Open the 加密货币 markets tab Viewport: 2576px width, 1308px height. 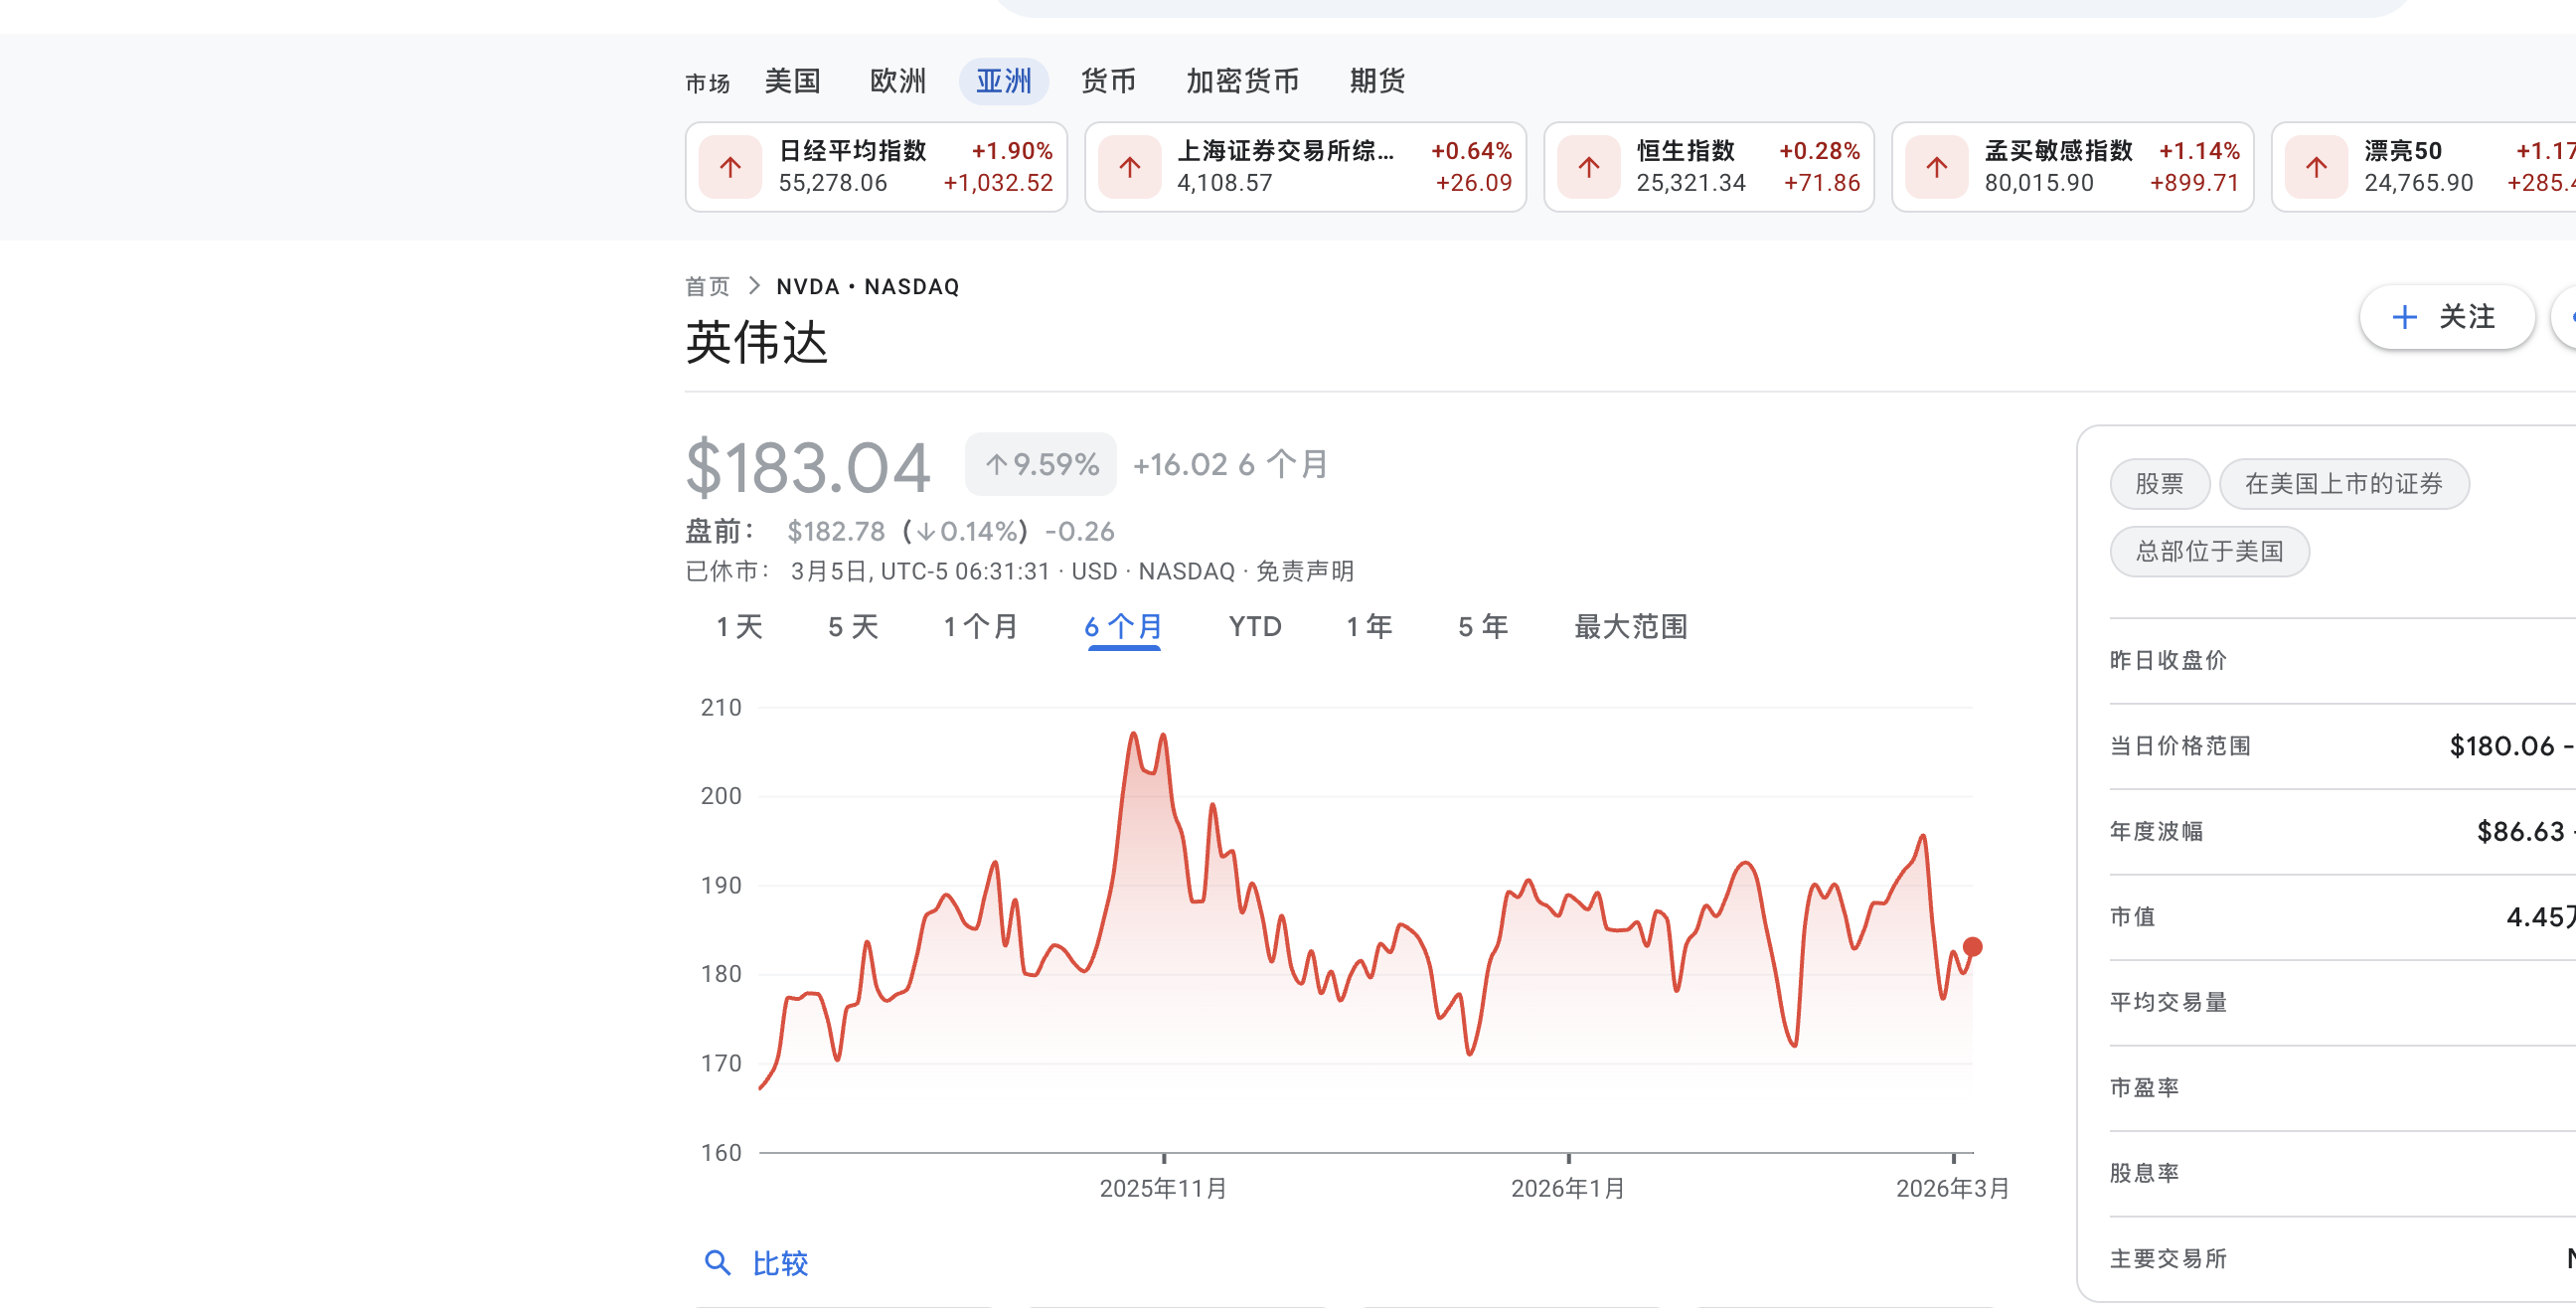tap(1242, 81)
